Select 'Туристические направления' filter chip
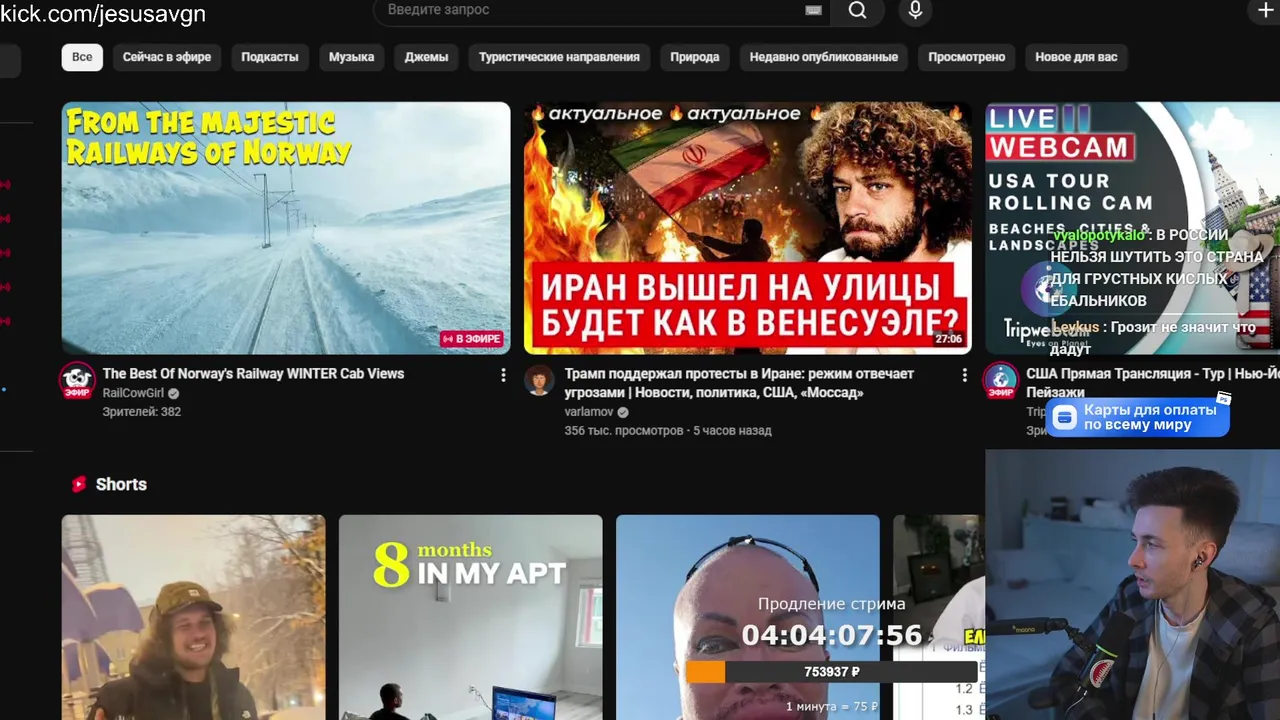This screenshot has width=1280, height=720. coord(559,57)
